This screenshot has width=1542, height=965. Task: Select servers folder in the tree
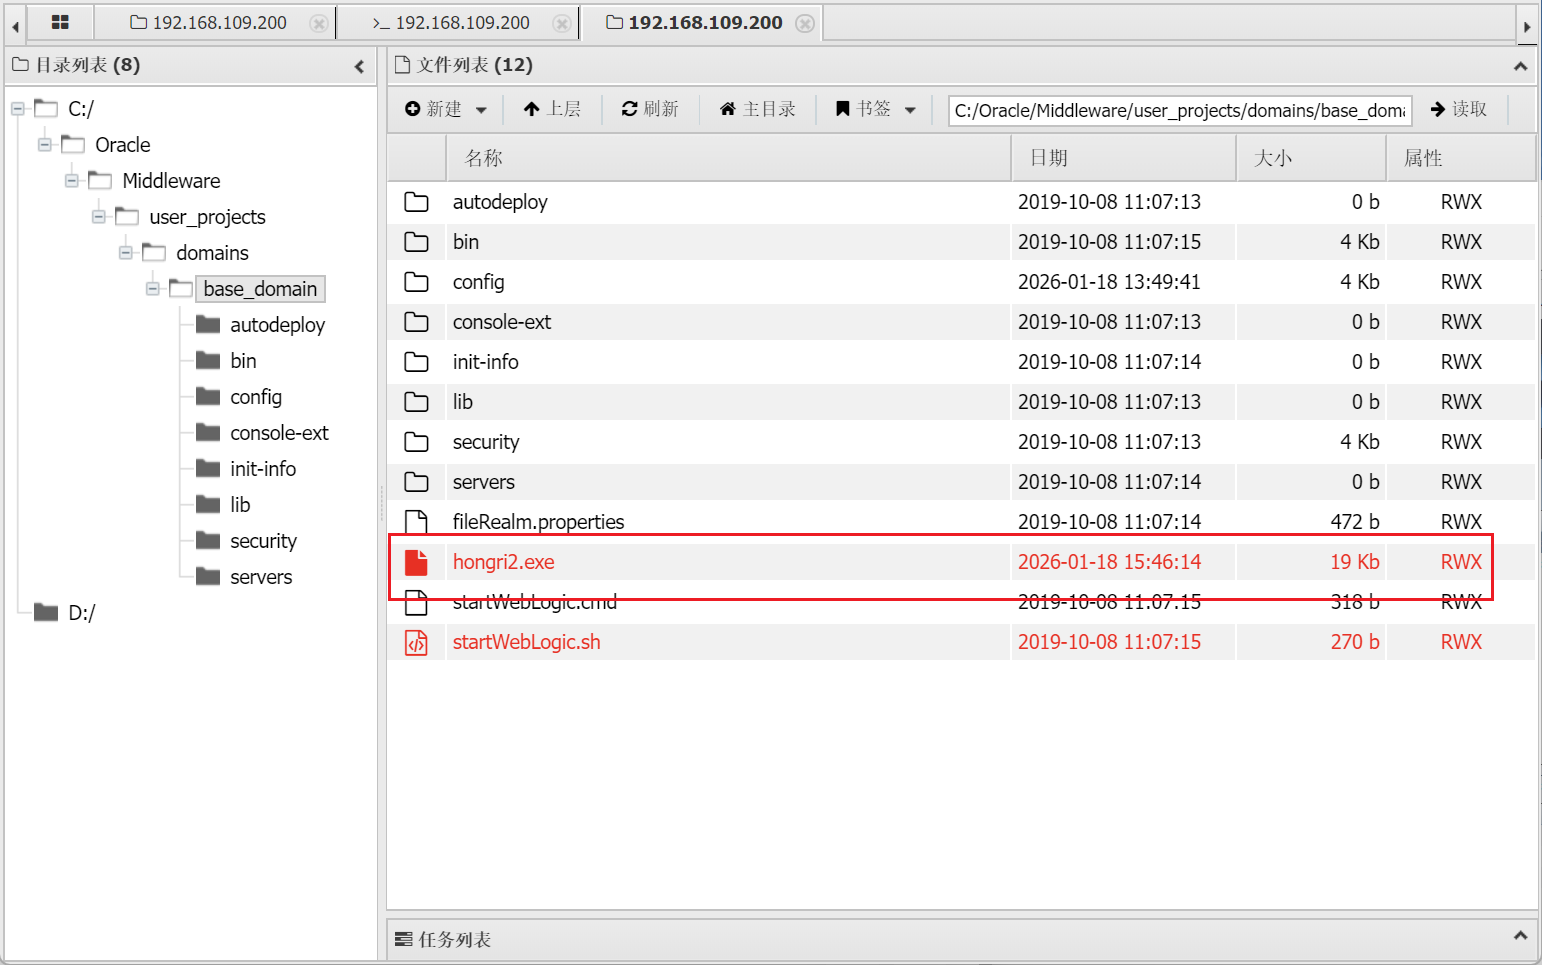(x=261, y=577)
